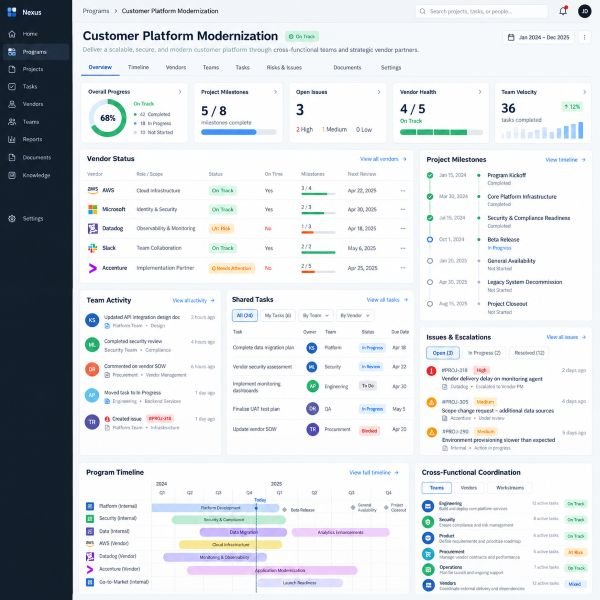Click the Microsoft vendor logo
600x600 pixels.
(93, 209)
